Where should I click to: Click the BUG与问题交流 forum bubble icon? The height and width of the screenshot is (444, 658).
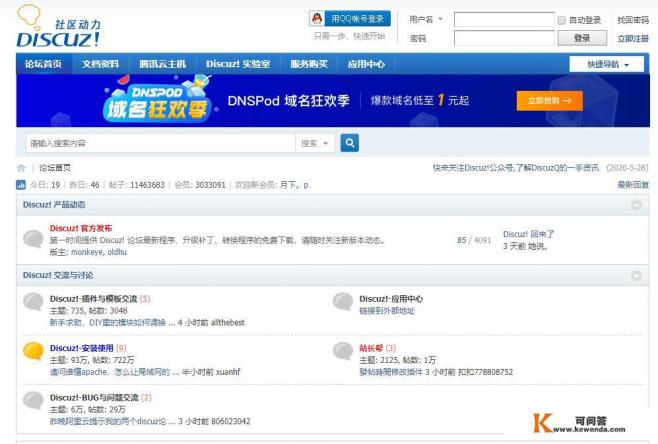[x=33, y=400]
